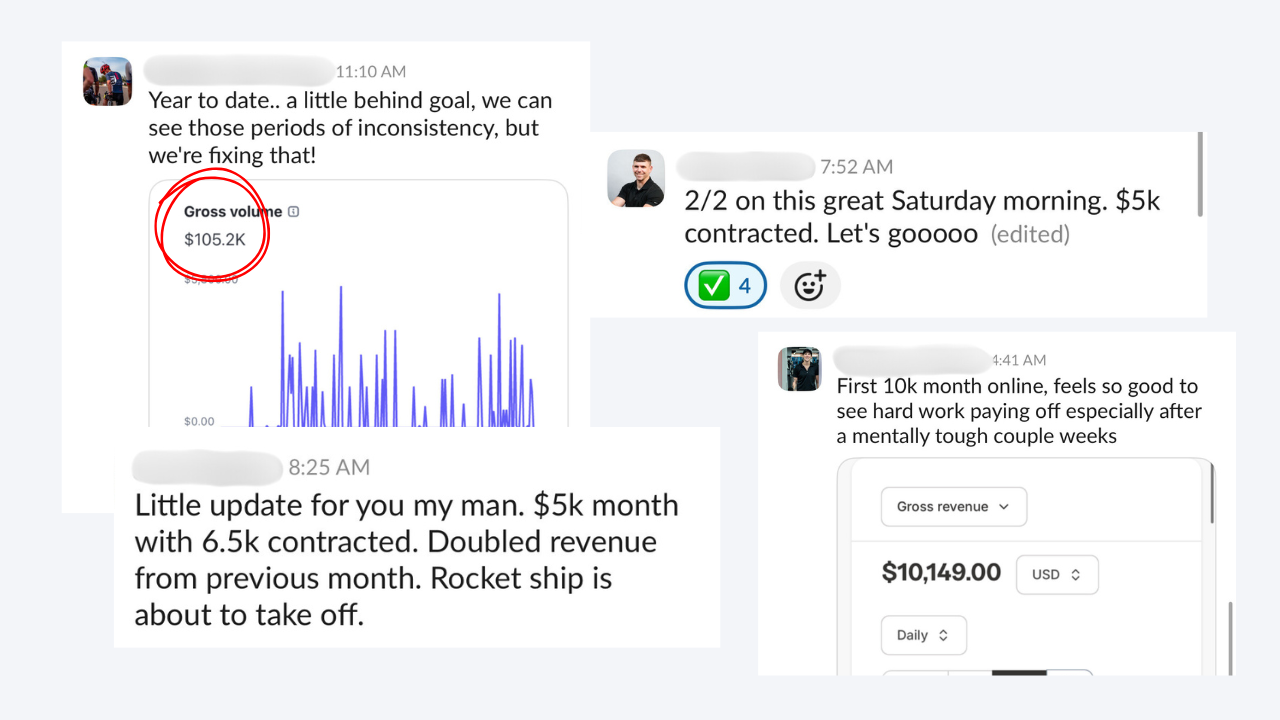Click the 4:41 AM message timestamp

coord(1018,360)
